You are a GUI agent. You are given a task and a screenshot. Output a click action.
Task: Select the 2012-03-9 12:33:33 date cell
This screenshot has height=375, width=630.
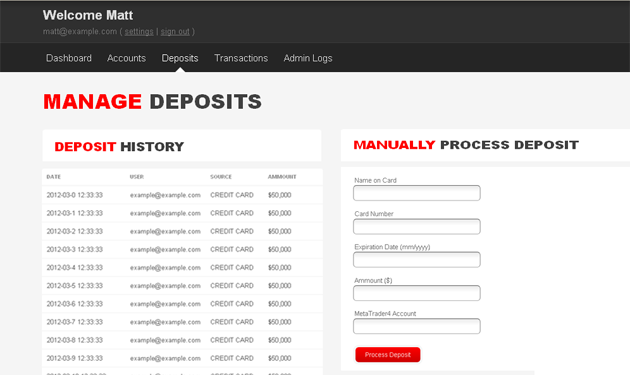(x=75, y=358)
